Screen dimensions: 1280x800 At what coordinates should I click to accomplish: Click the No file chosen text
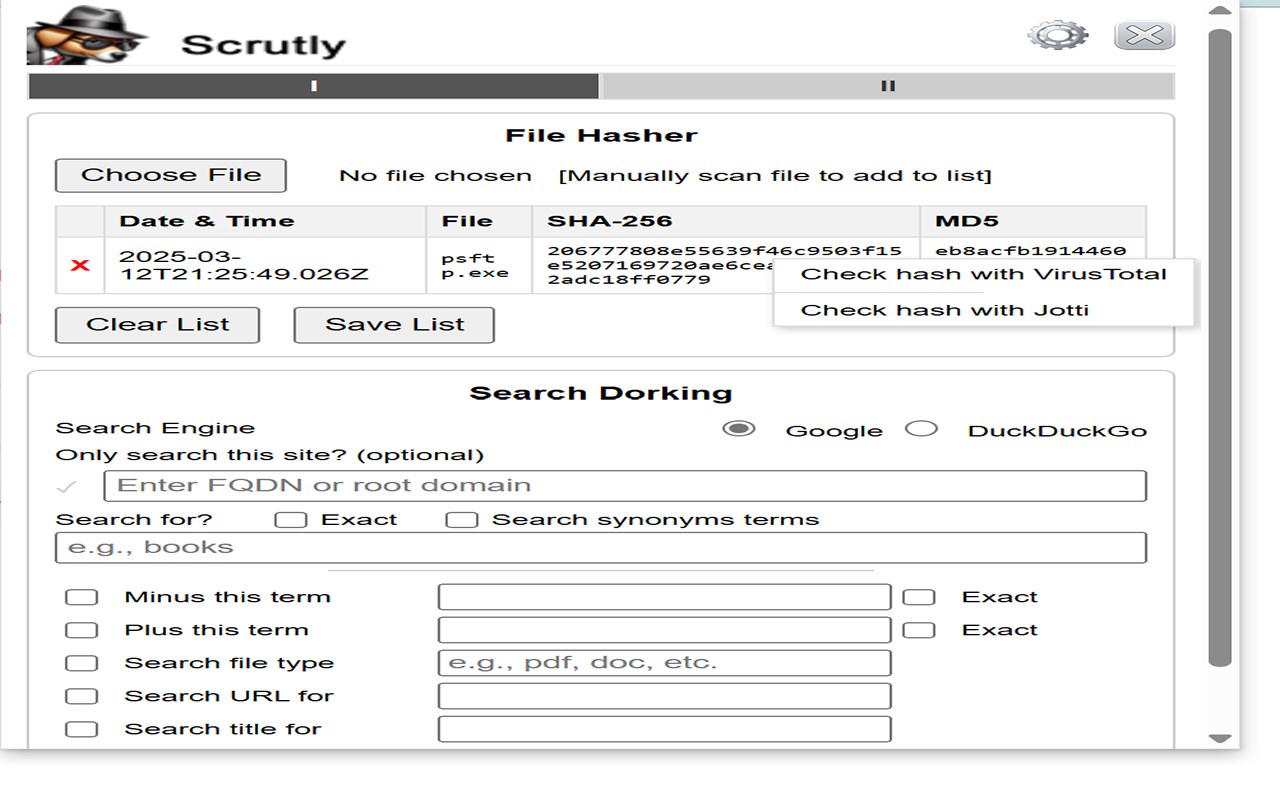(435, 176)
